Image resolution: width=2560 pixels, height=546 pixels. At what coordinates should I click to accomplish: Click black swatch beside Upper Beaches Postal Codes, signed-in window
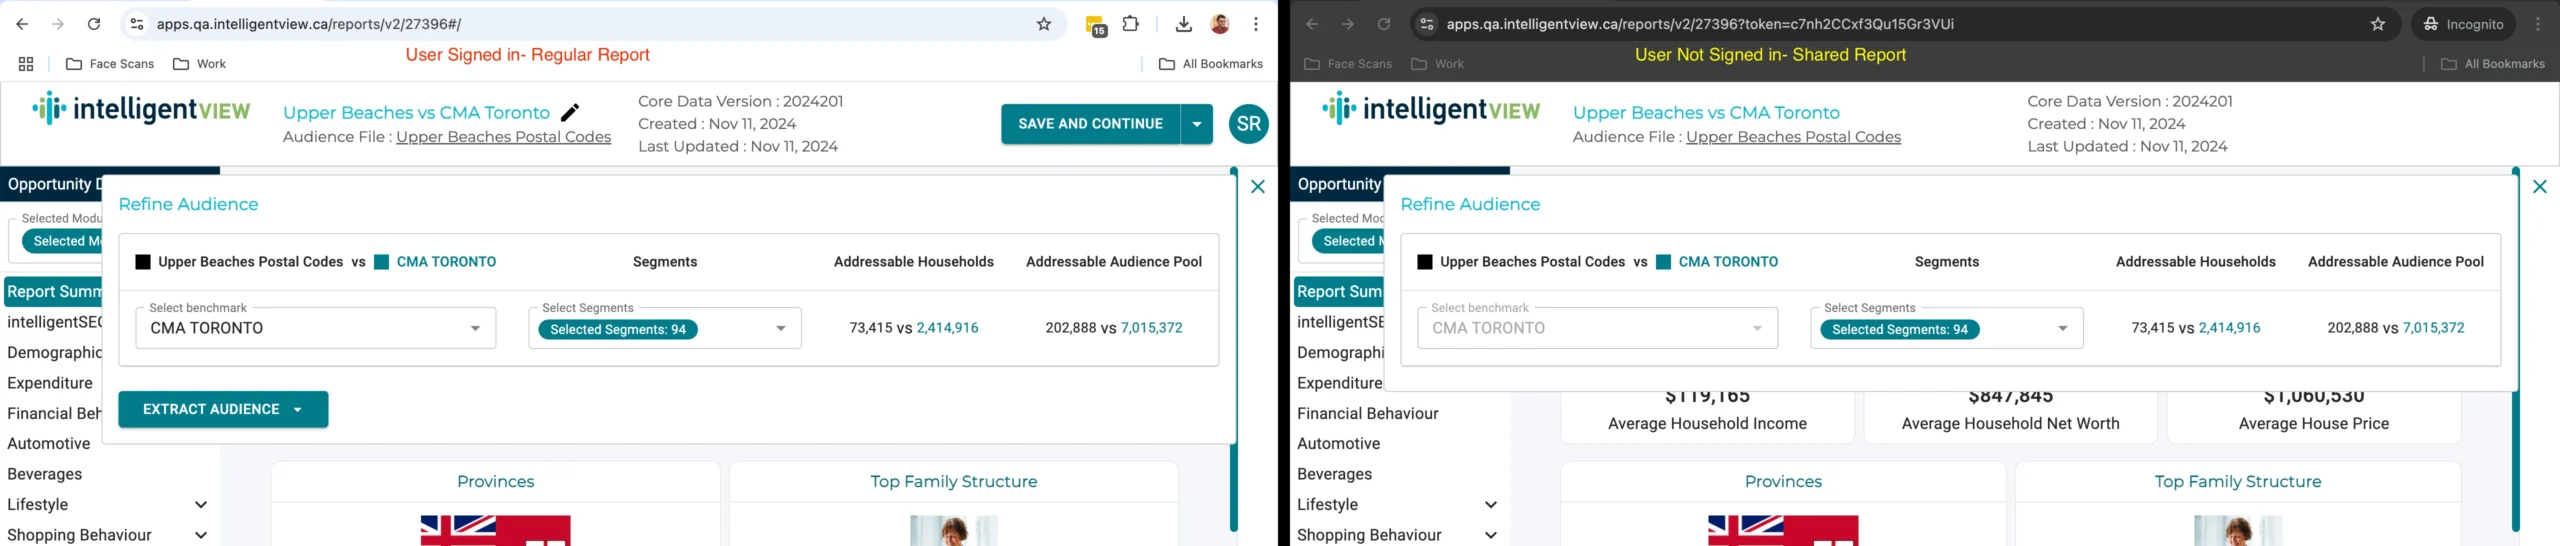click(x=143, y=262)
